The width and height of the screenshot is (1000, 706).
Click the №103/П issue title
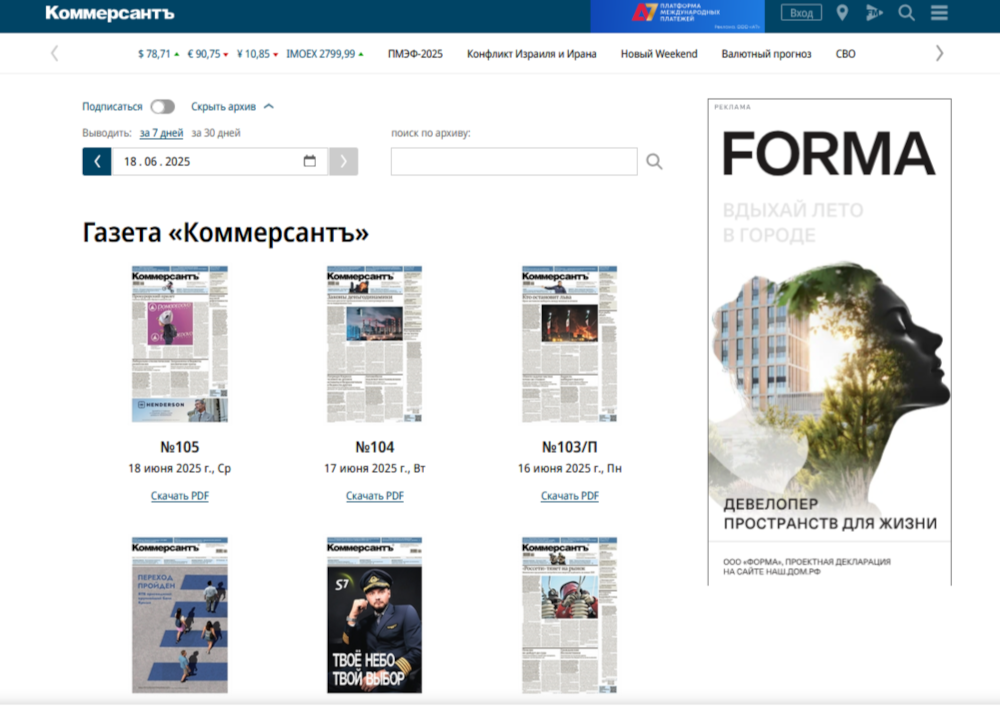pos(570,447)
